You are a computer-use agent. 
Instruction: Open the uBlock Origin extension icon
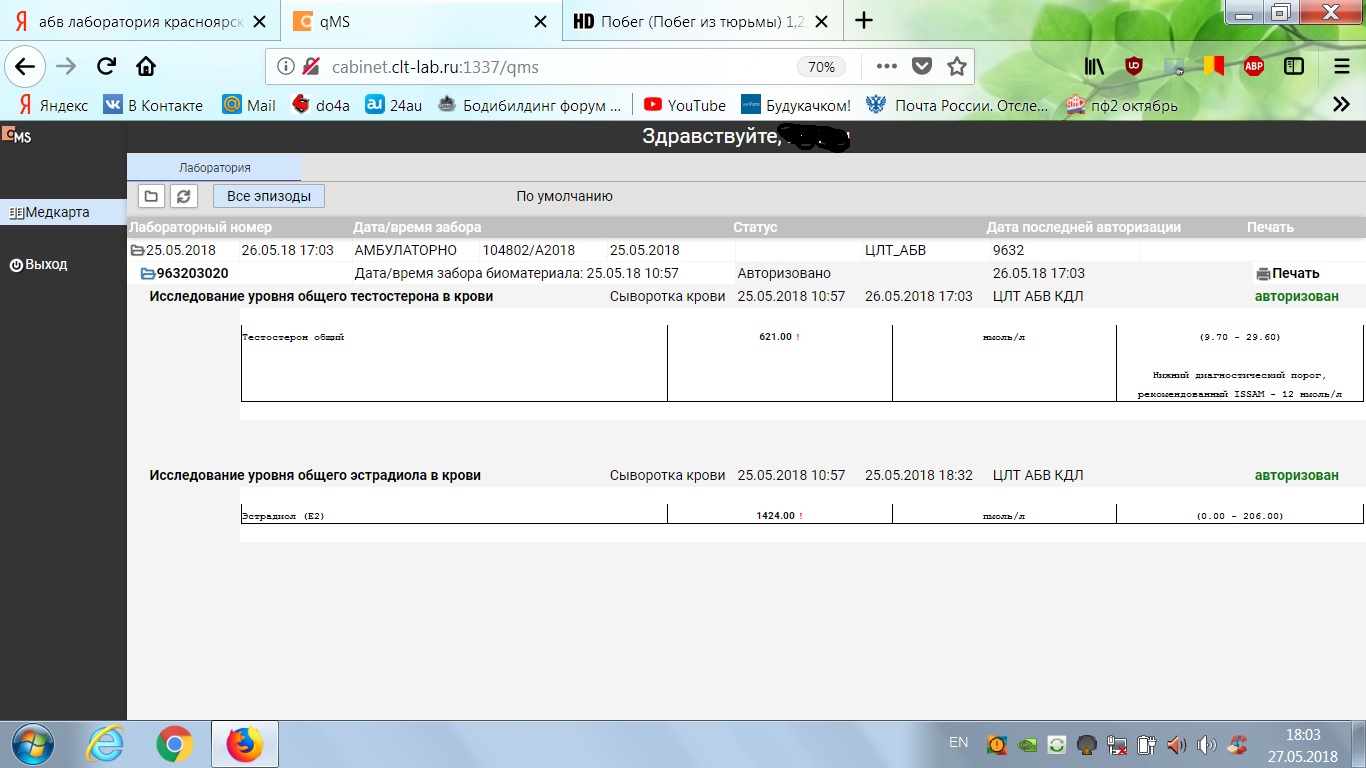pyautogui.click(x=1131, y=65)
